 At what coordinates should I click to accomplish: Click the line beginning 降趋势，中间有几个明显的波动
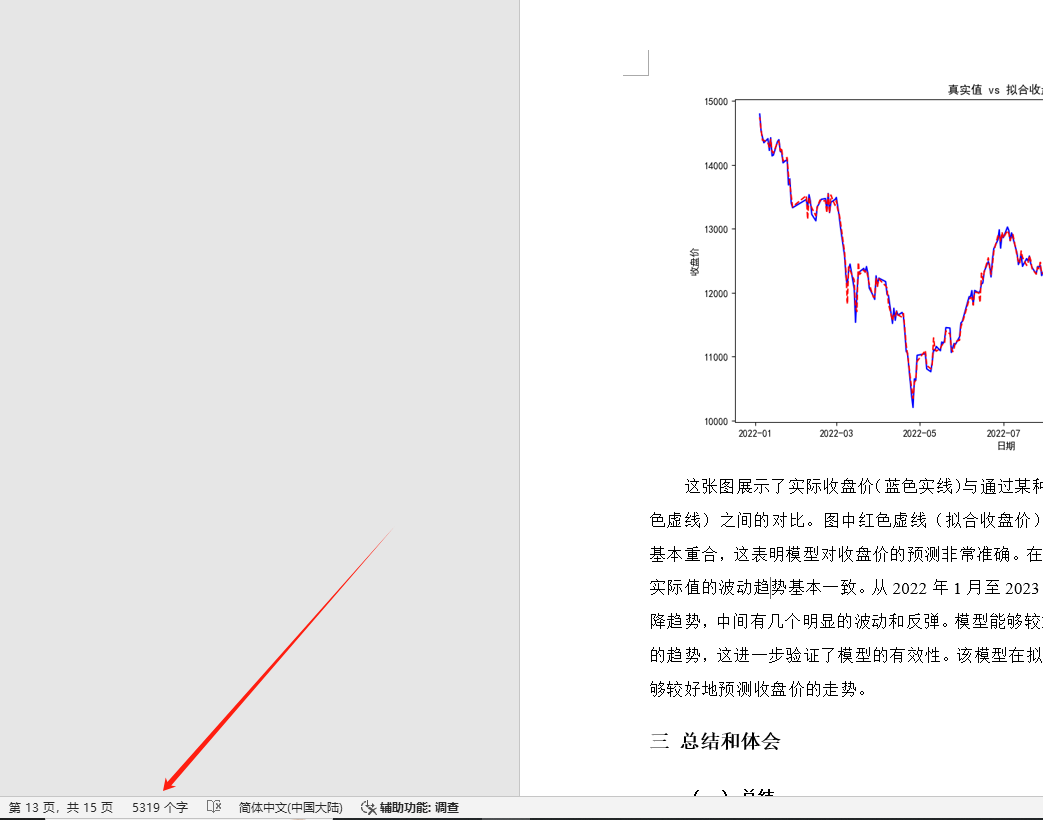click(x=846, y=621)
